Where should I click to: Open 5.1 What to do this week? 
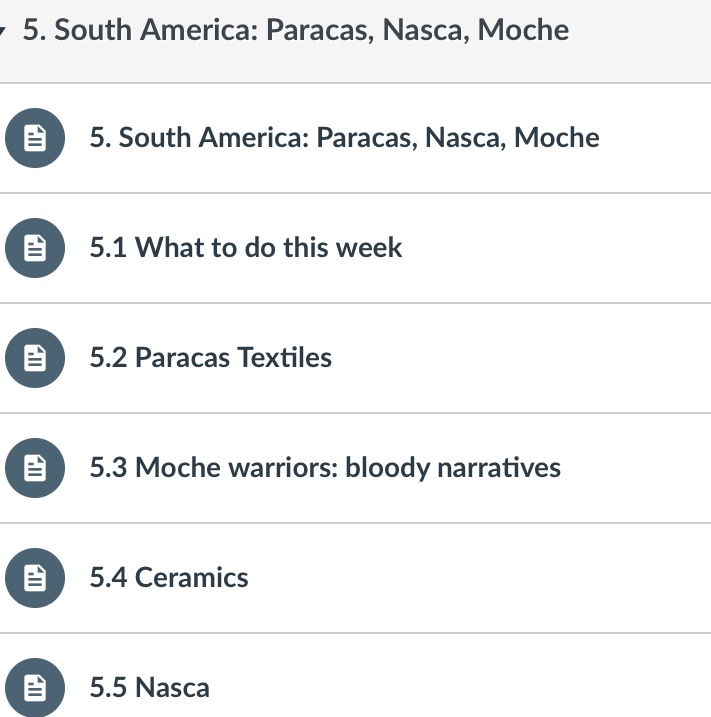[246, 248]
